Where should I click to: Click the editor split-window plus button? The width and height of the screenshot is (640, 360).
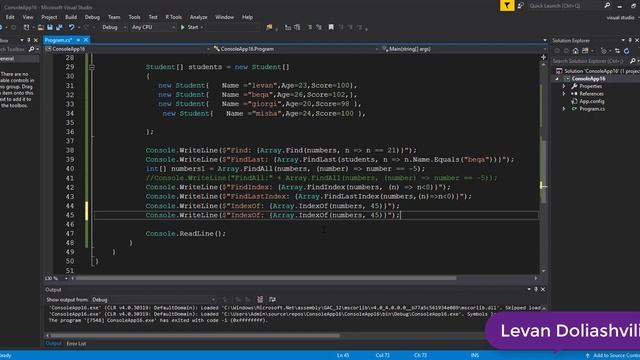[x=543, y=58]
